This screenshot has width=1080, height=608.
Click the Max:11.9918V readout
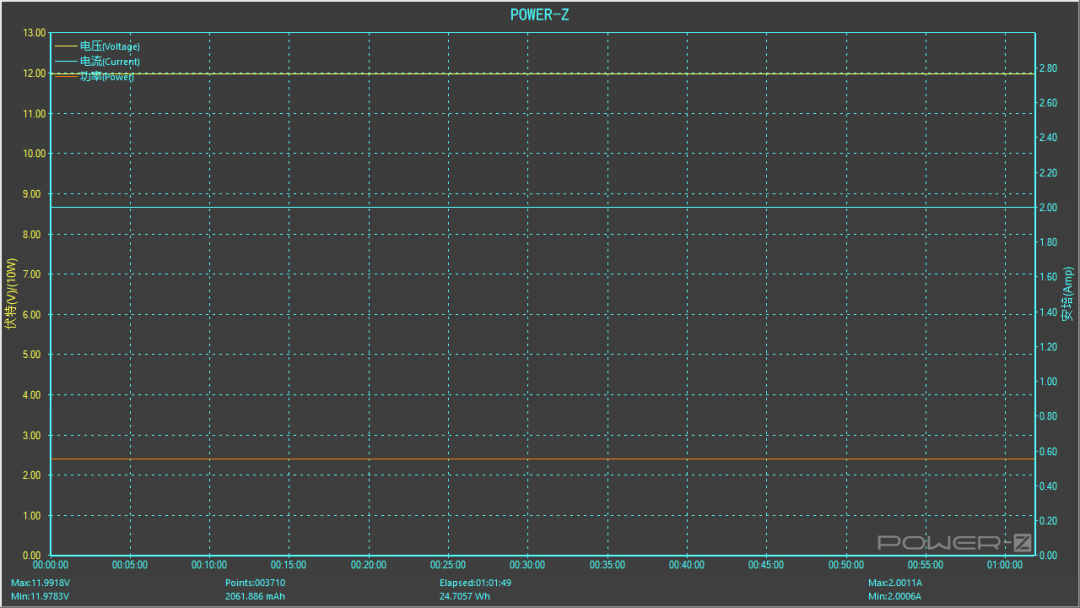pos(40,583)
